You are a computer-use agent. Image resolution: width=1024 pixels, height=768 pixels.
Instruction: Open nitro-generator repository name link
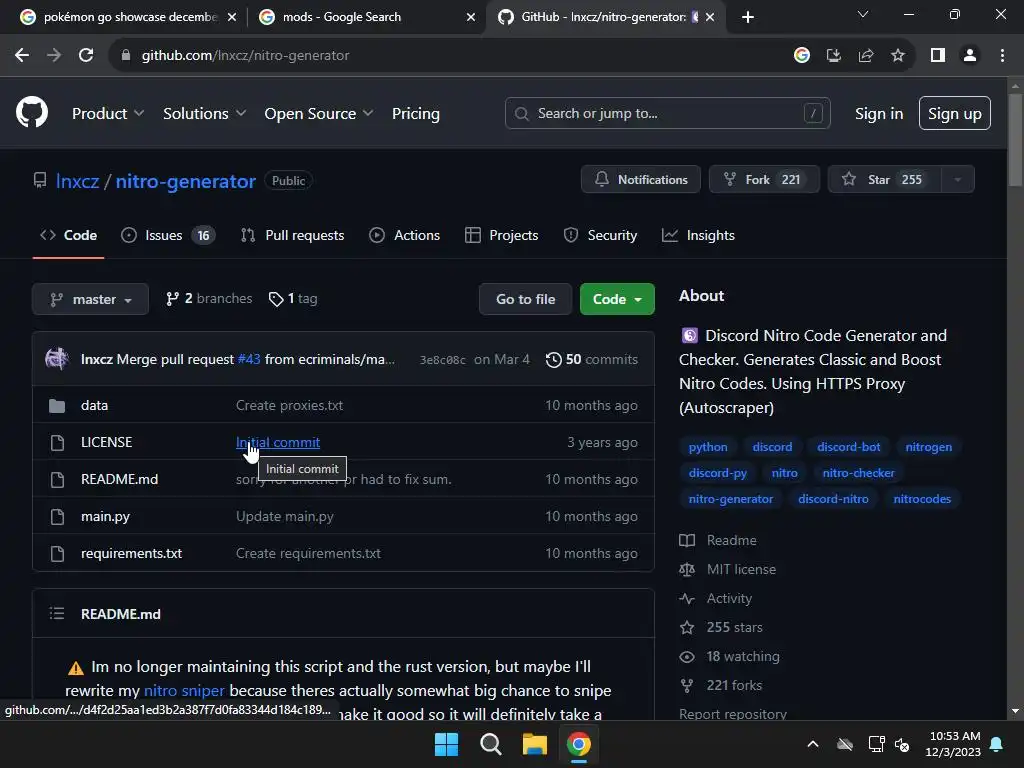coord(185,181)
